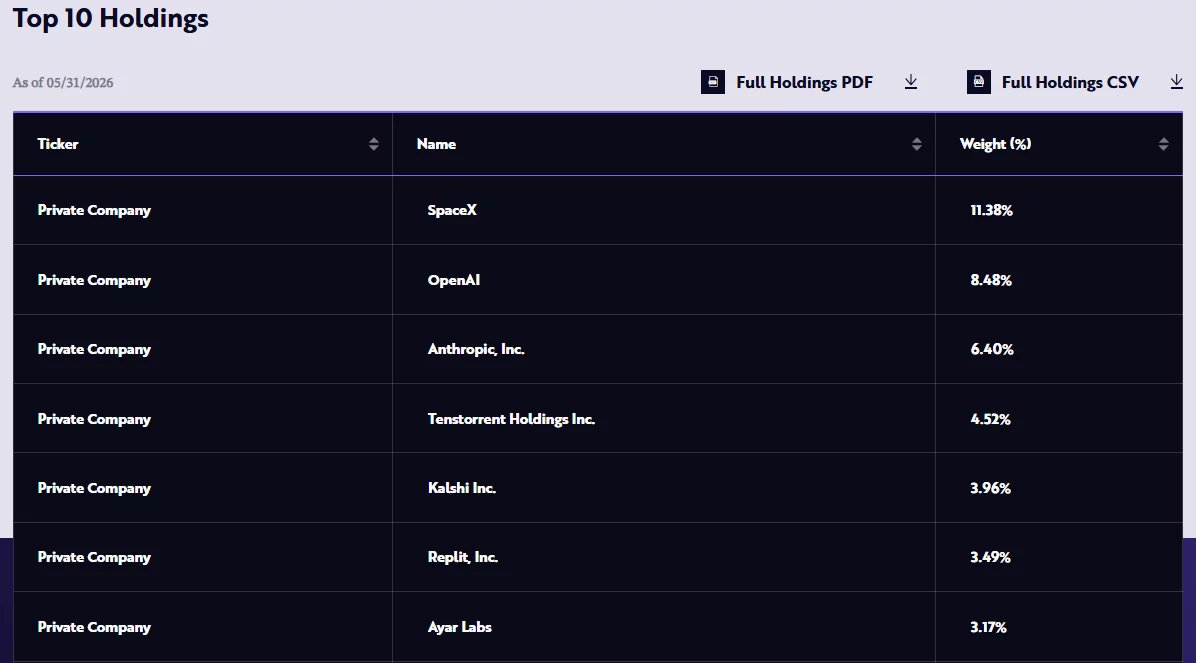1196x663 pixels.
Task: Click Private Company in the Anthropic row
Action: [94, 349]
